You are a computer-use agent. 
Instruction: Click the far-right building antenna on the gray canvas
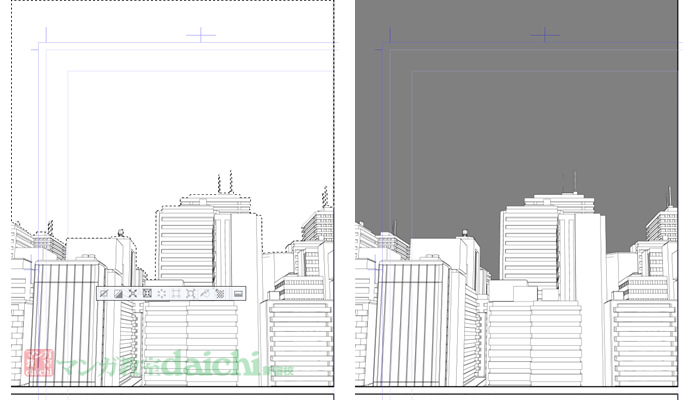669,194
